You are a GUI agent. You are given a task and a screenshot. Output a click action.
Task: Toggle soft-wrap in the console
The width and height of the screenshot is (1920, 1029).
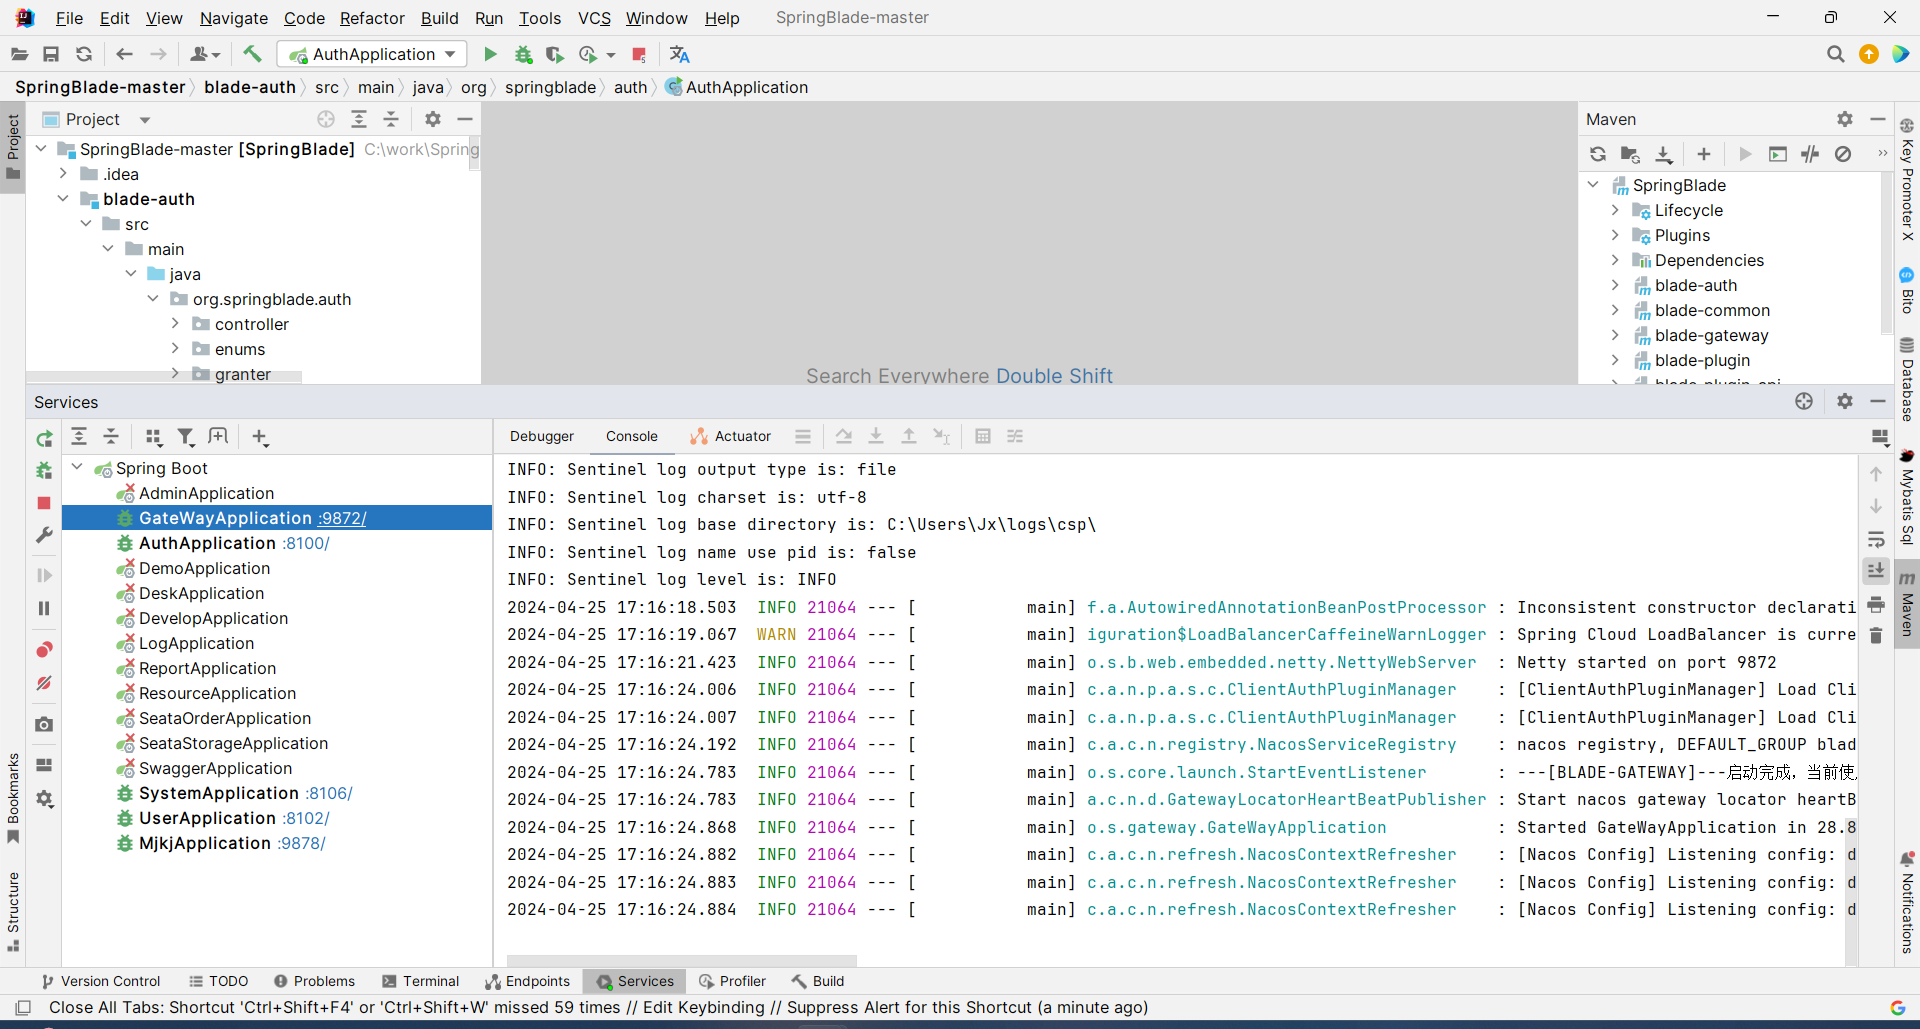(1876, 540)
